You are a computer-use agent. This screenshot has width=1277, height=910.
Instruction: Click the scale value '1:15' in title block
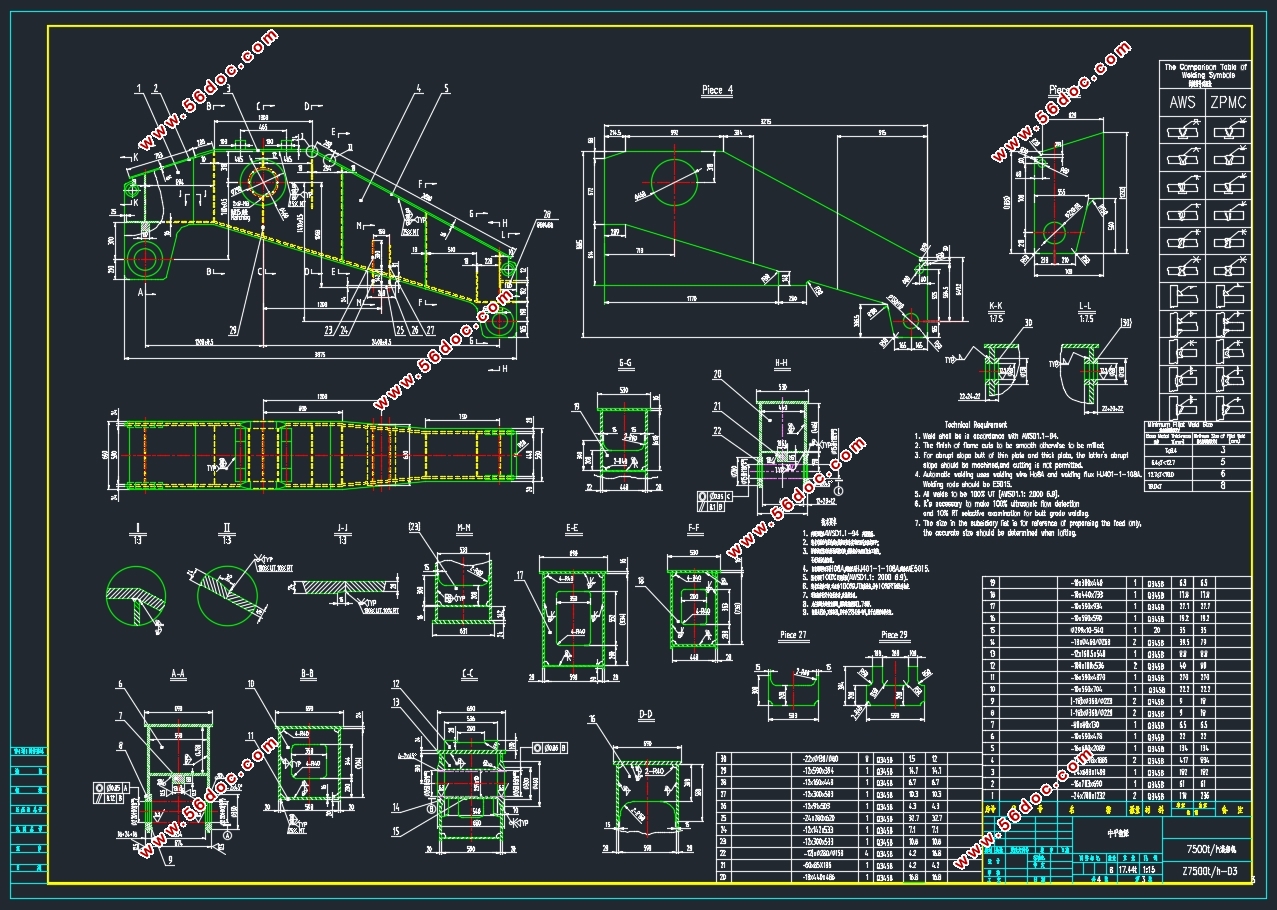pos(1147,872)
